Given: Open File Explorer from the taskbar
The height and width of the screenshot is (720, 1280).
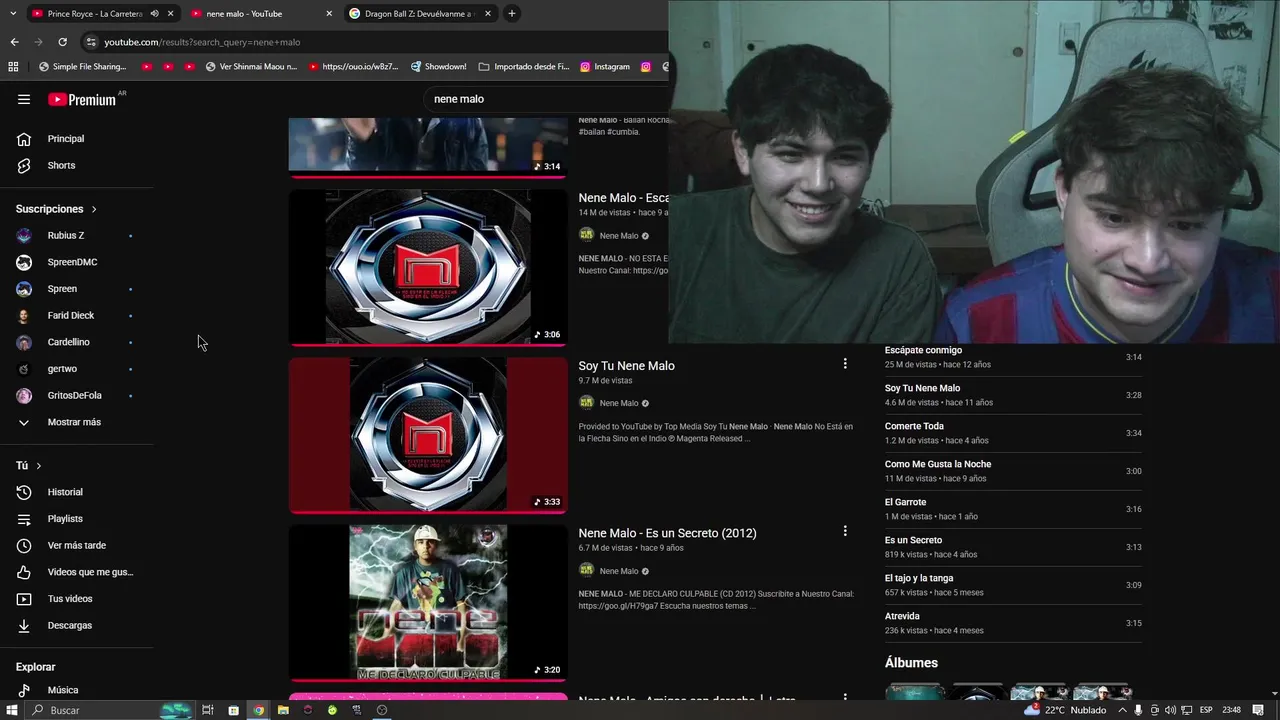Looking at the screenshot, I should [x=283, y=710].
